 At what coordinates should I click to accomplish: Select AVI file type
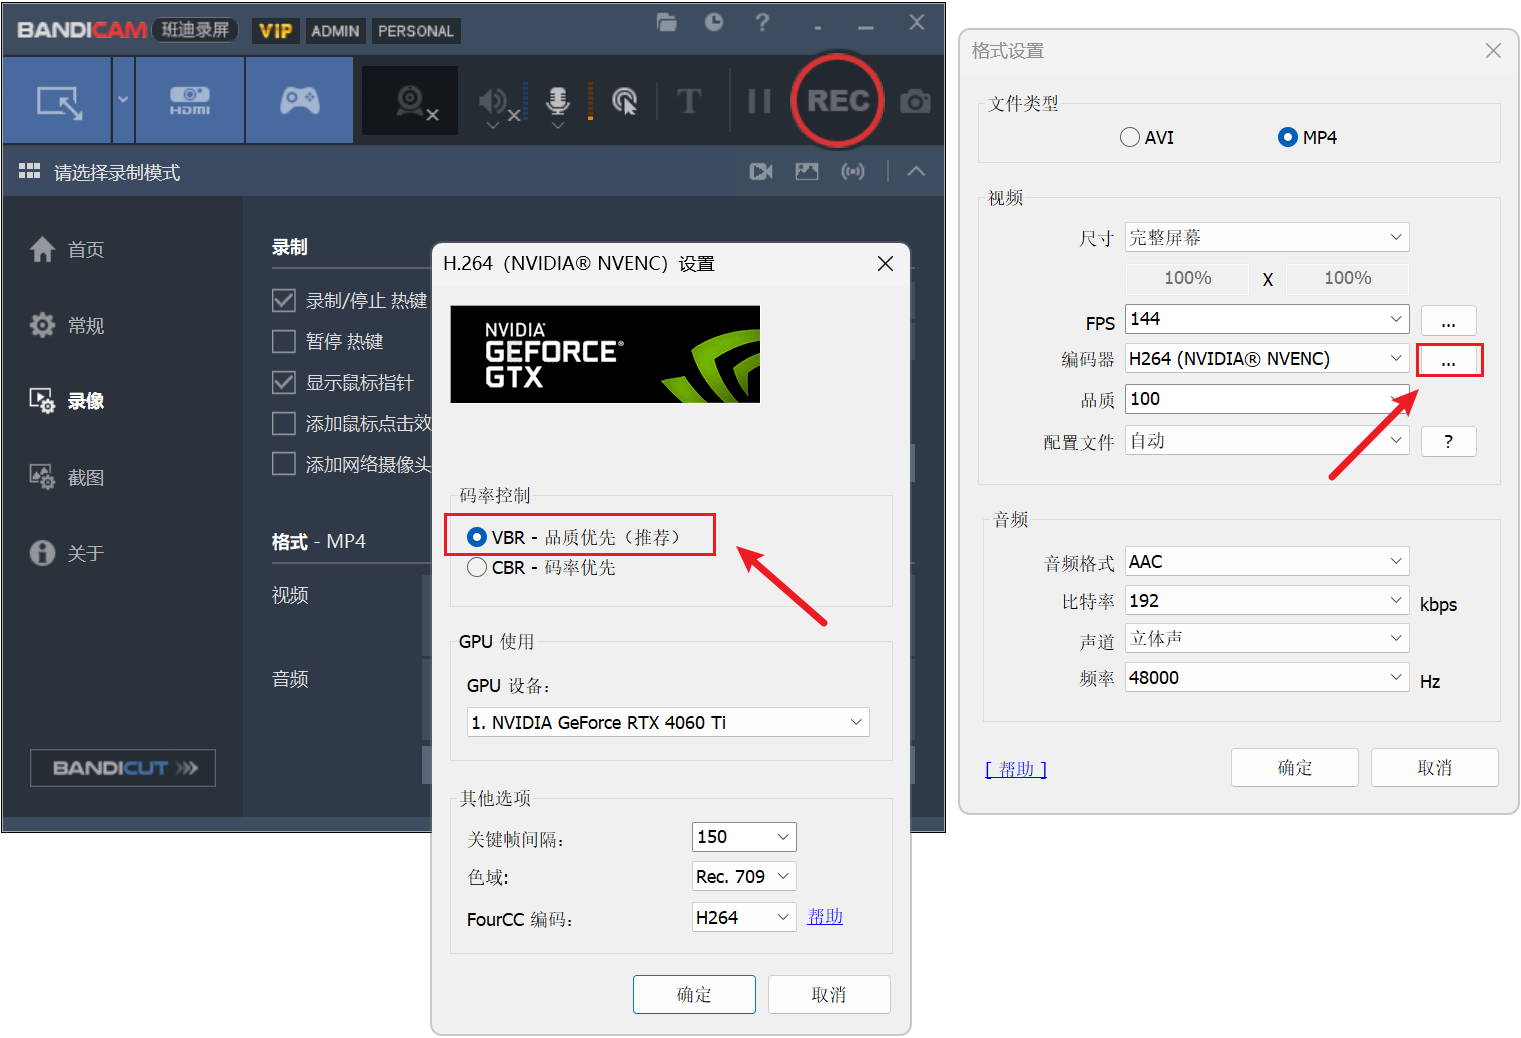point(1130,137)
